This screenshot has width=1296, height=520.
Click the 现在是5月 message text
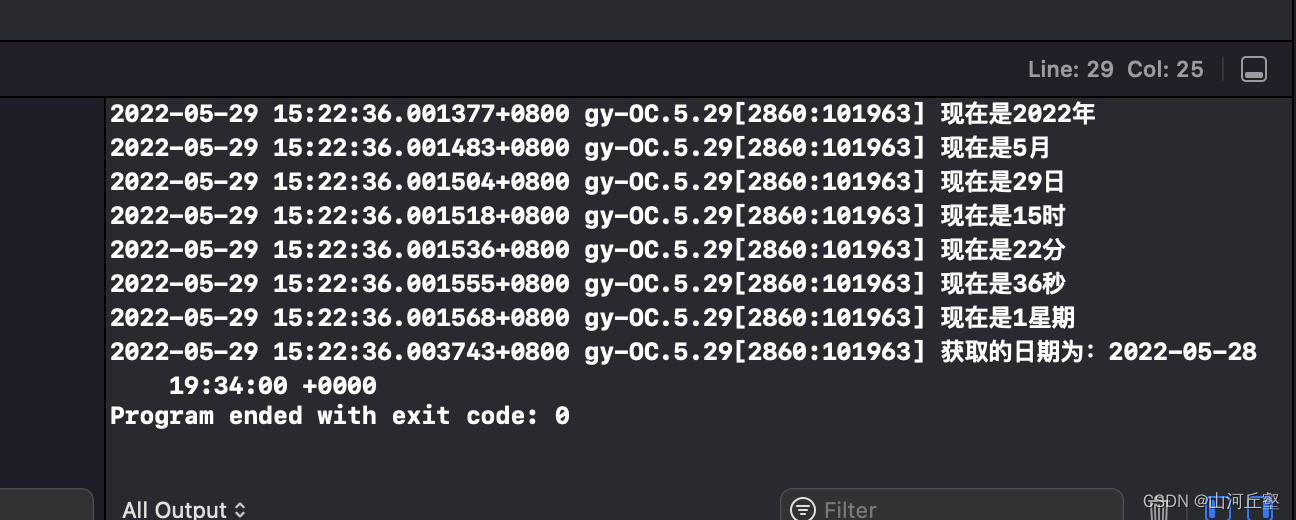point(995,148)
